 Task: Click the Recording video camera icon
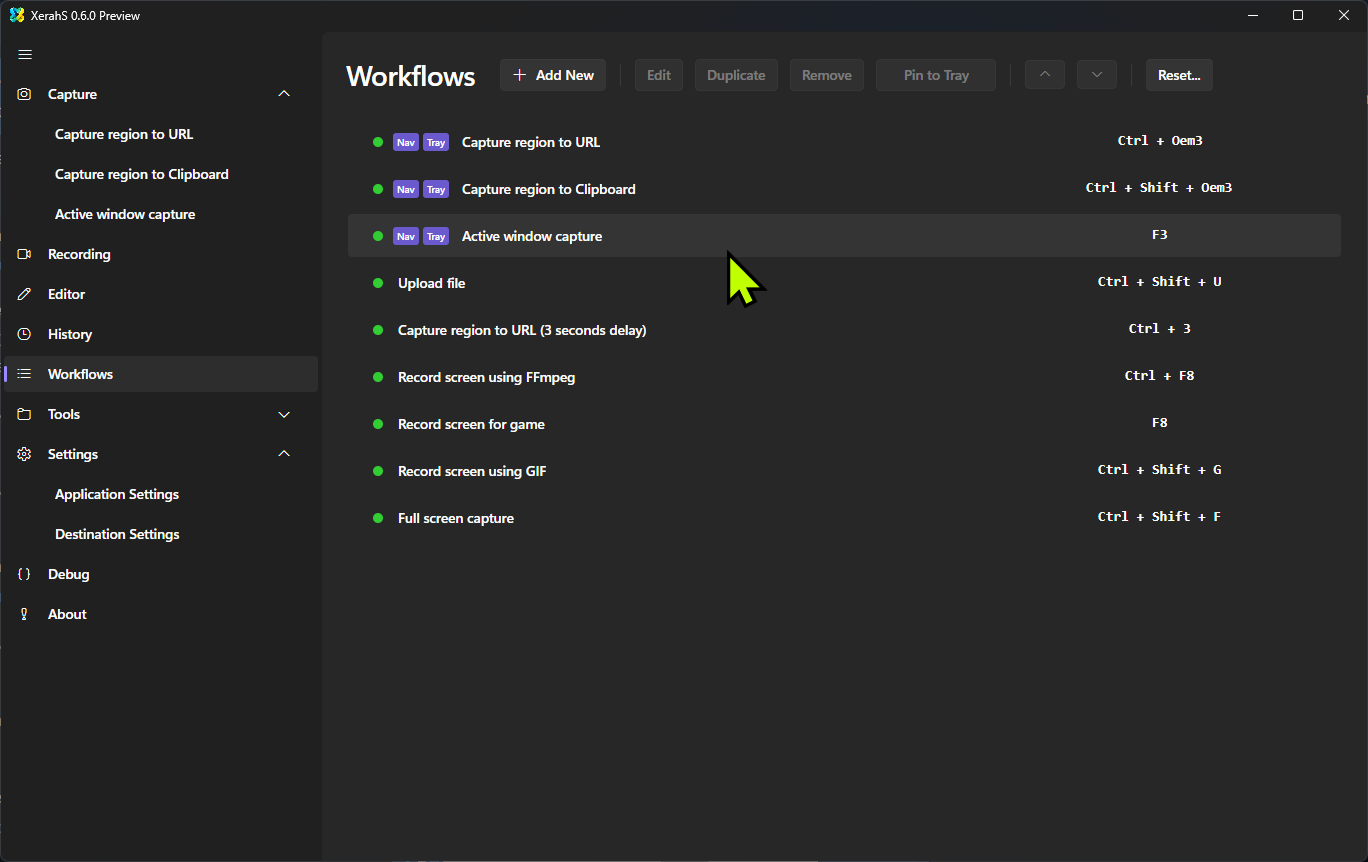coord(25,254)
